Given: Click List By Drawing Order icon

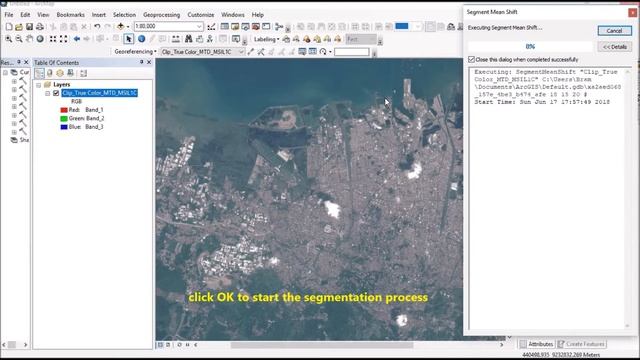Looking at the screenshot, I should click(39, 73).
